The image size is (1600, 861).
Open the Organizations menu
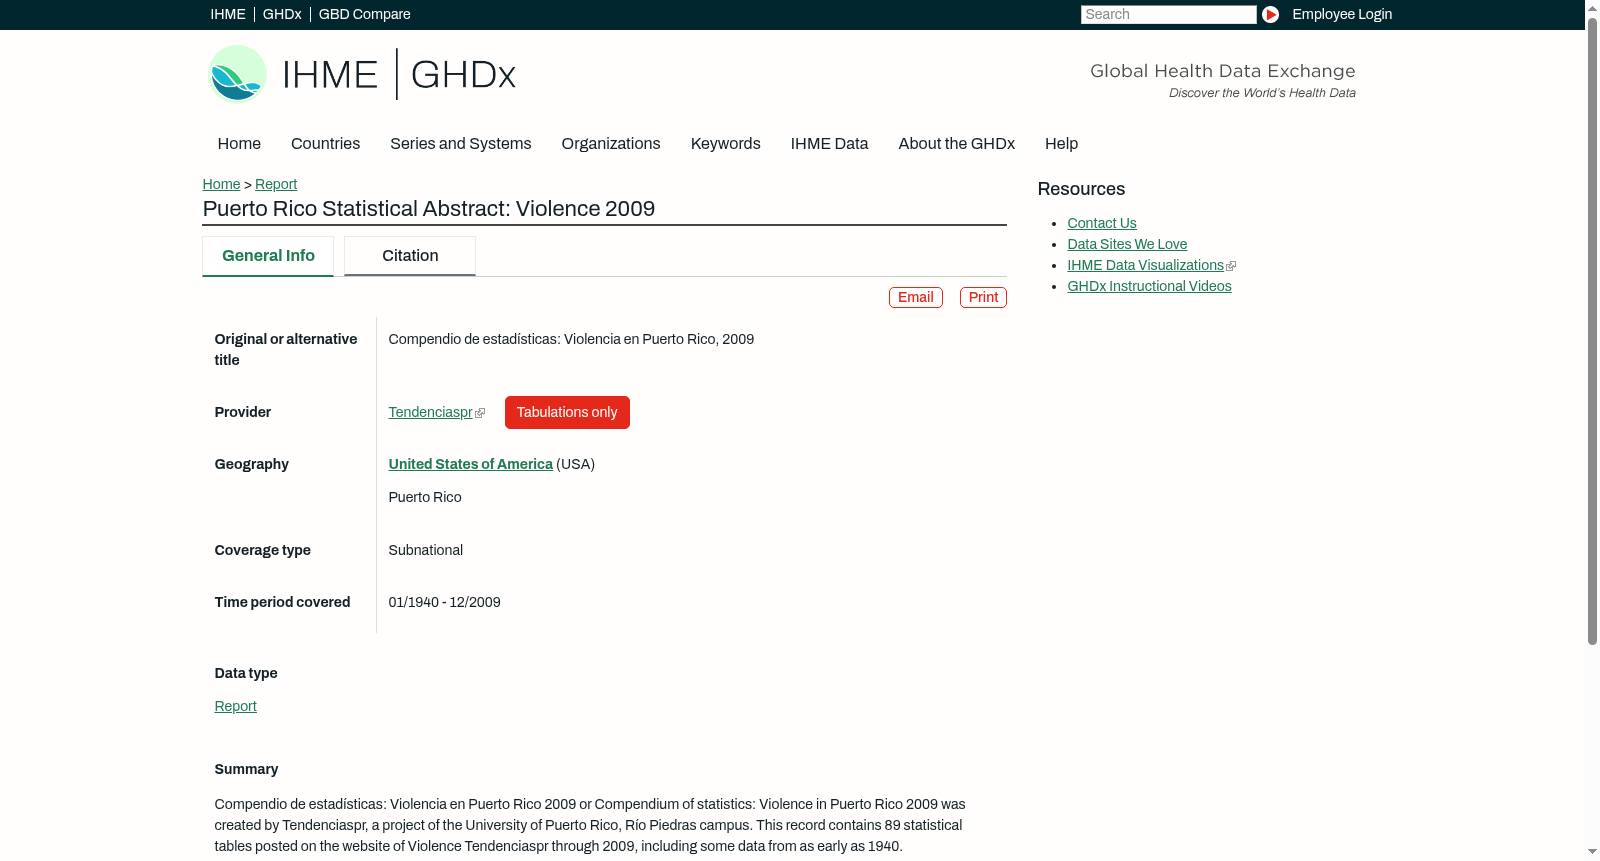[x=611, y=144]
